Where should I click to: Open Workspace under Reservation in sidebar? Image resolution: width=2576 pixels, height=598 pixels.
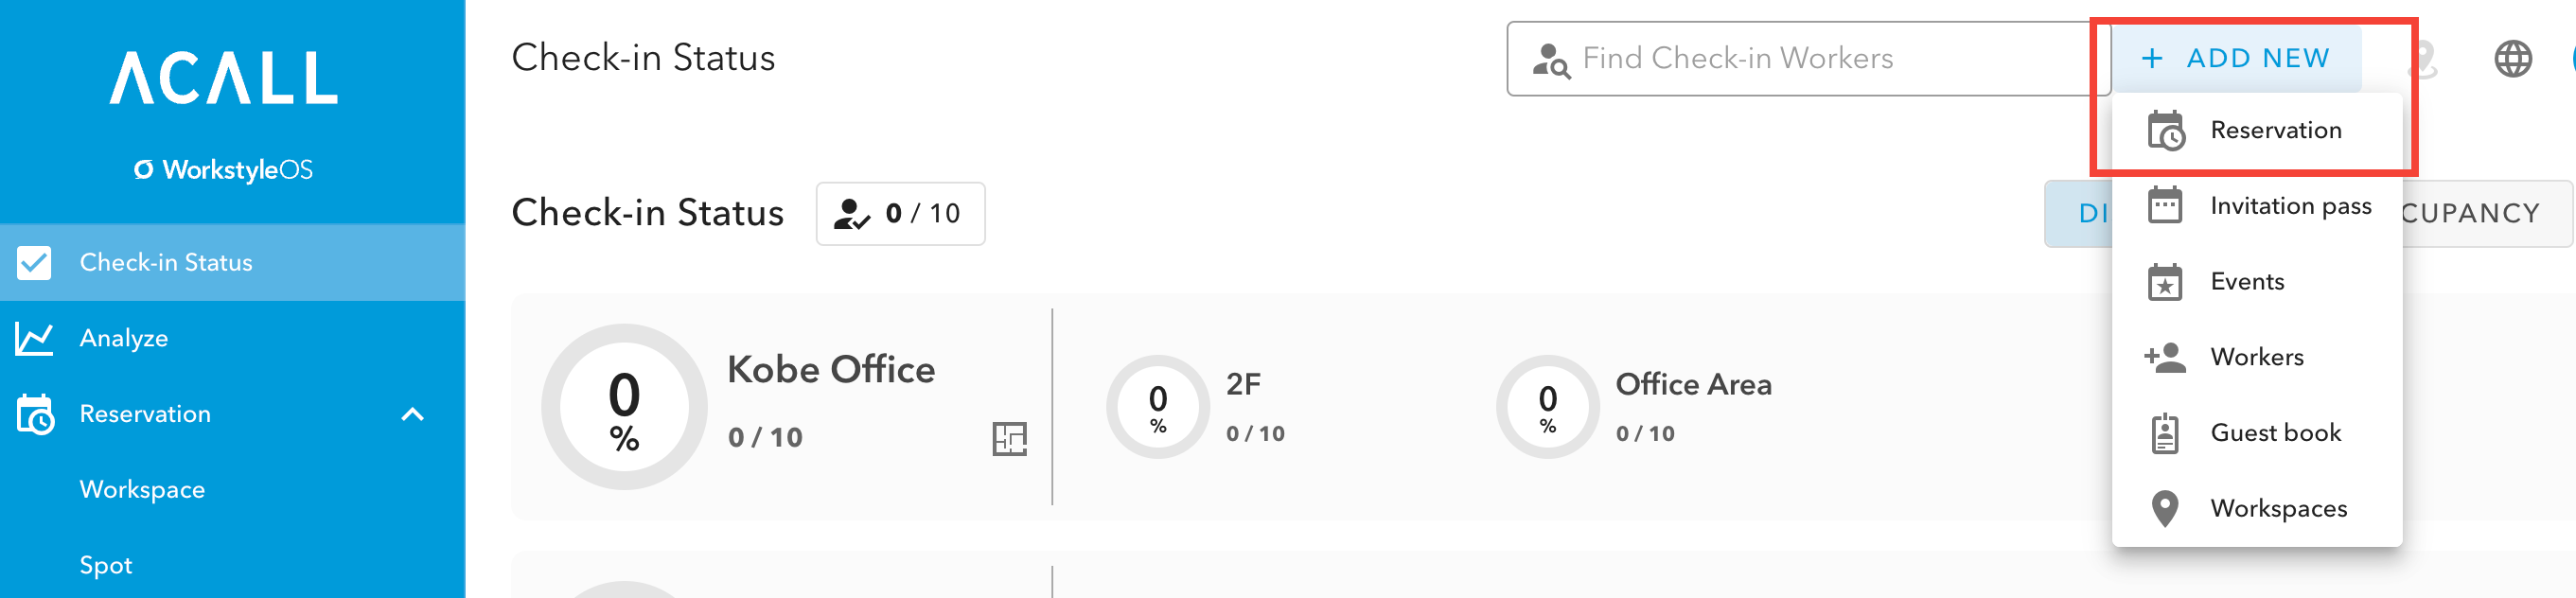(x=142, y=490)
